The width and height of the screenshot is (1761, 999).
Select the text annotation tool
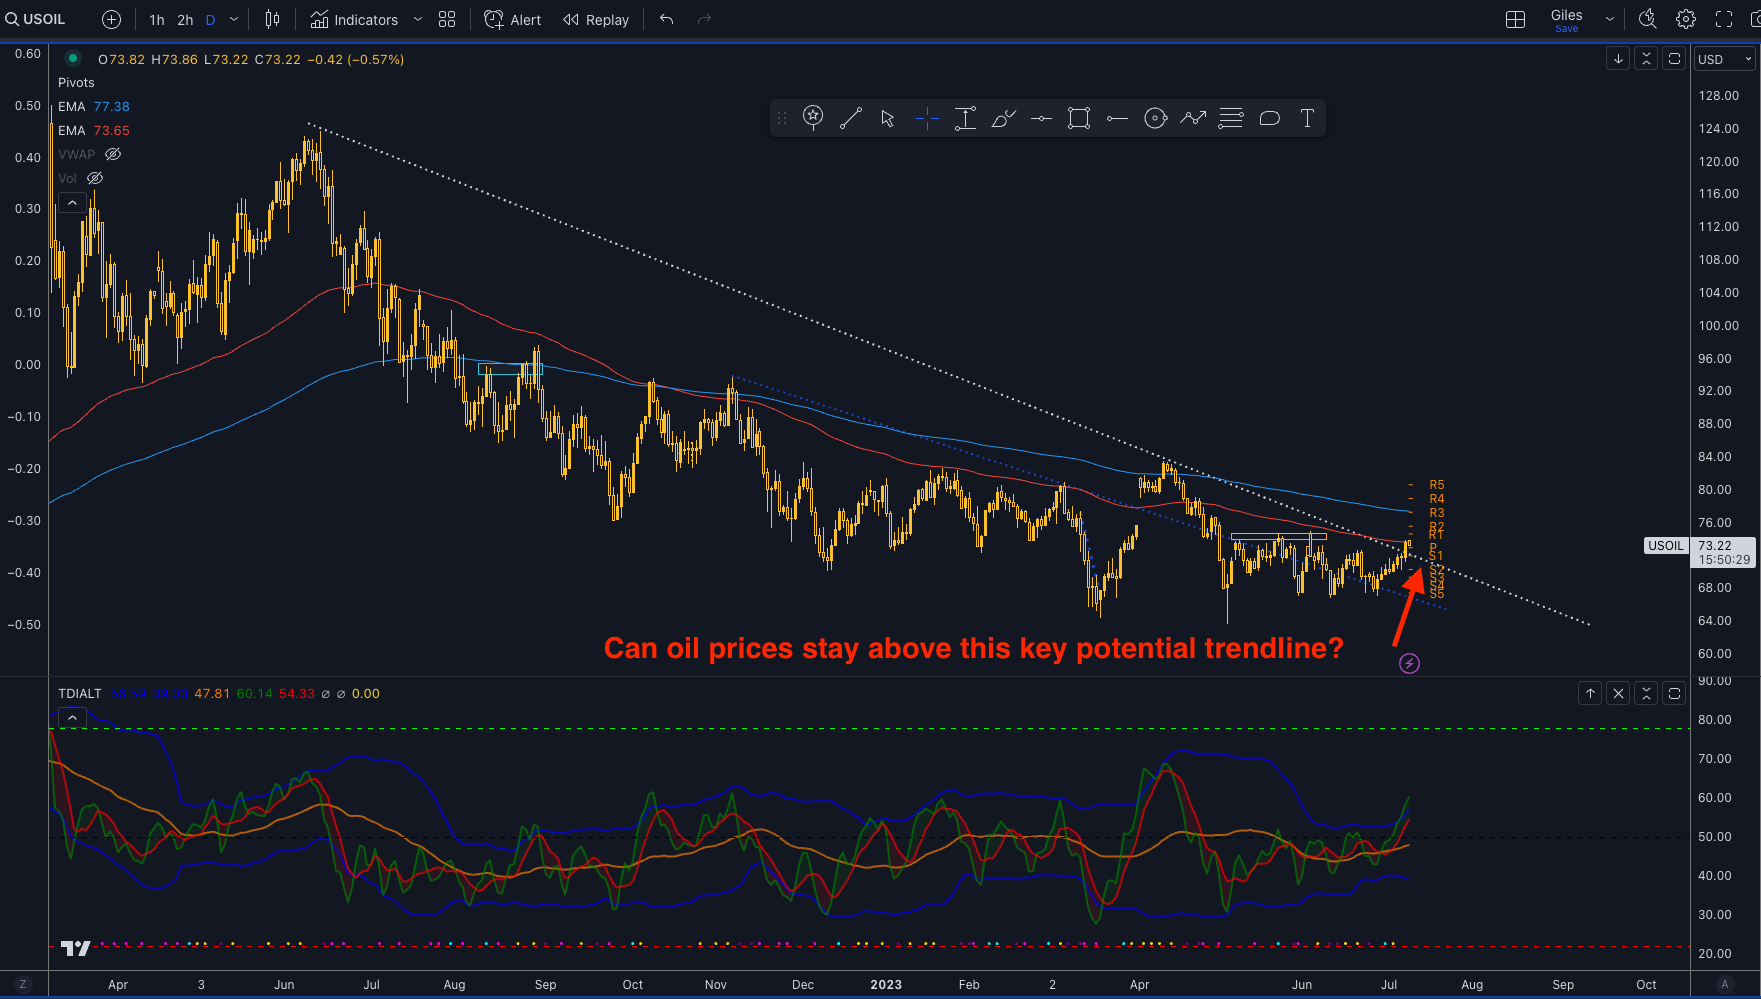click(x=1307, y=119)
